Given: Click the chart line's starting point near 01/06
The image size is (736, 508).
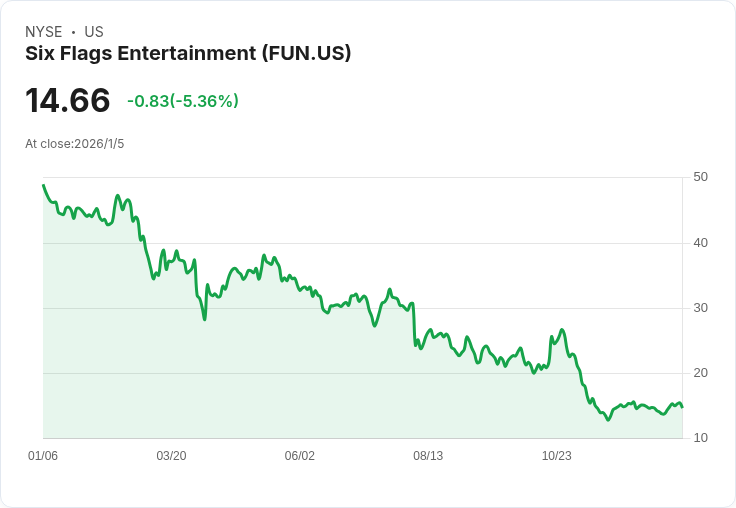Looking at the screenshot, I should [x=44, y=185].
